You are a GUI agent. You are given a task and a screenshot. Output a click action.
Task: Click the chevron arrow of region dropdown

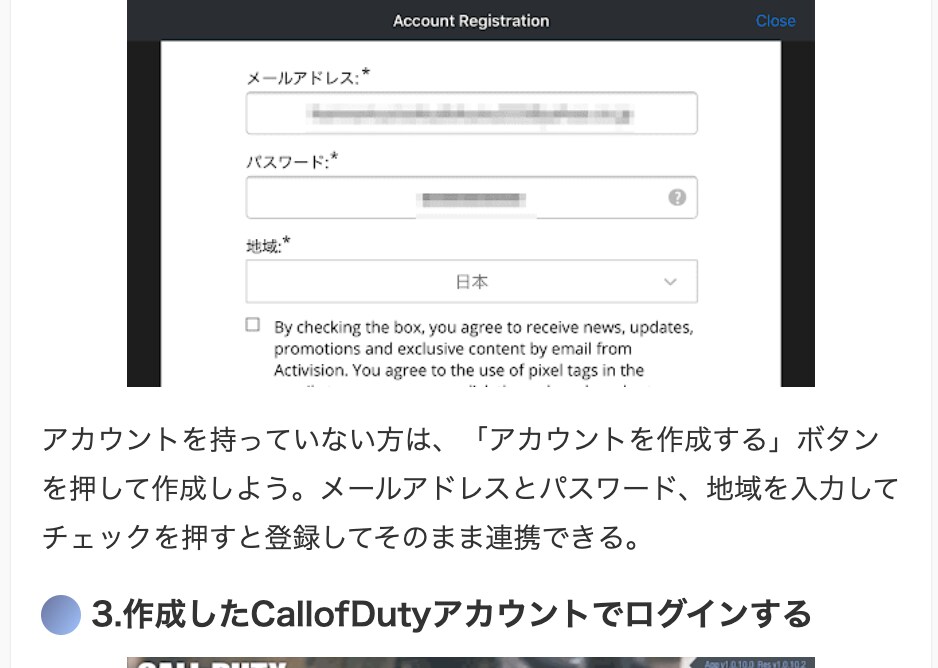670,282
